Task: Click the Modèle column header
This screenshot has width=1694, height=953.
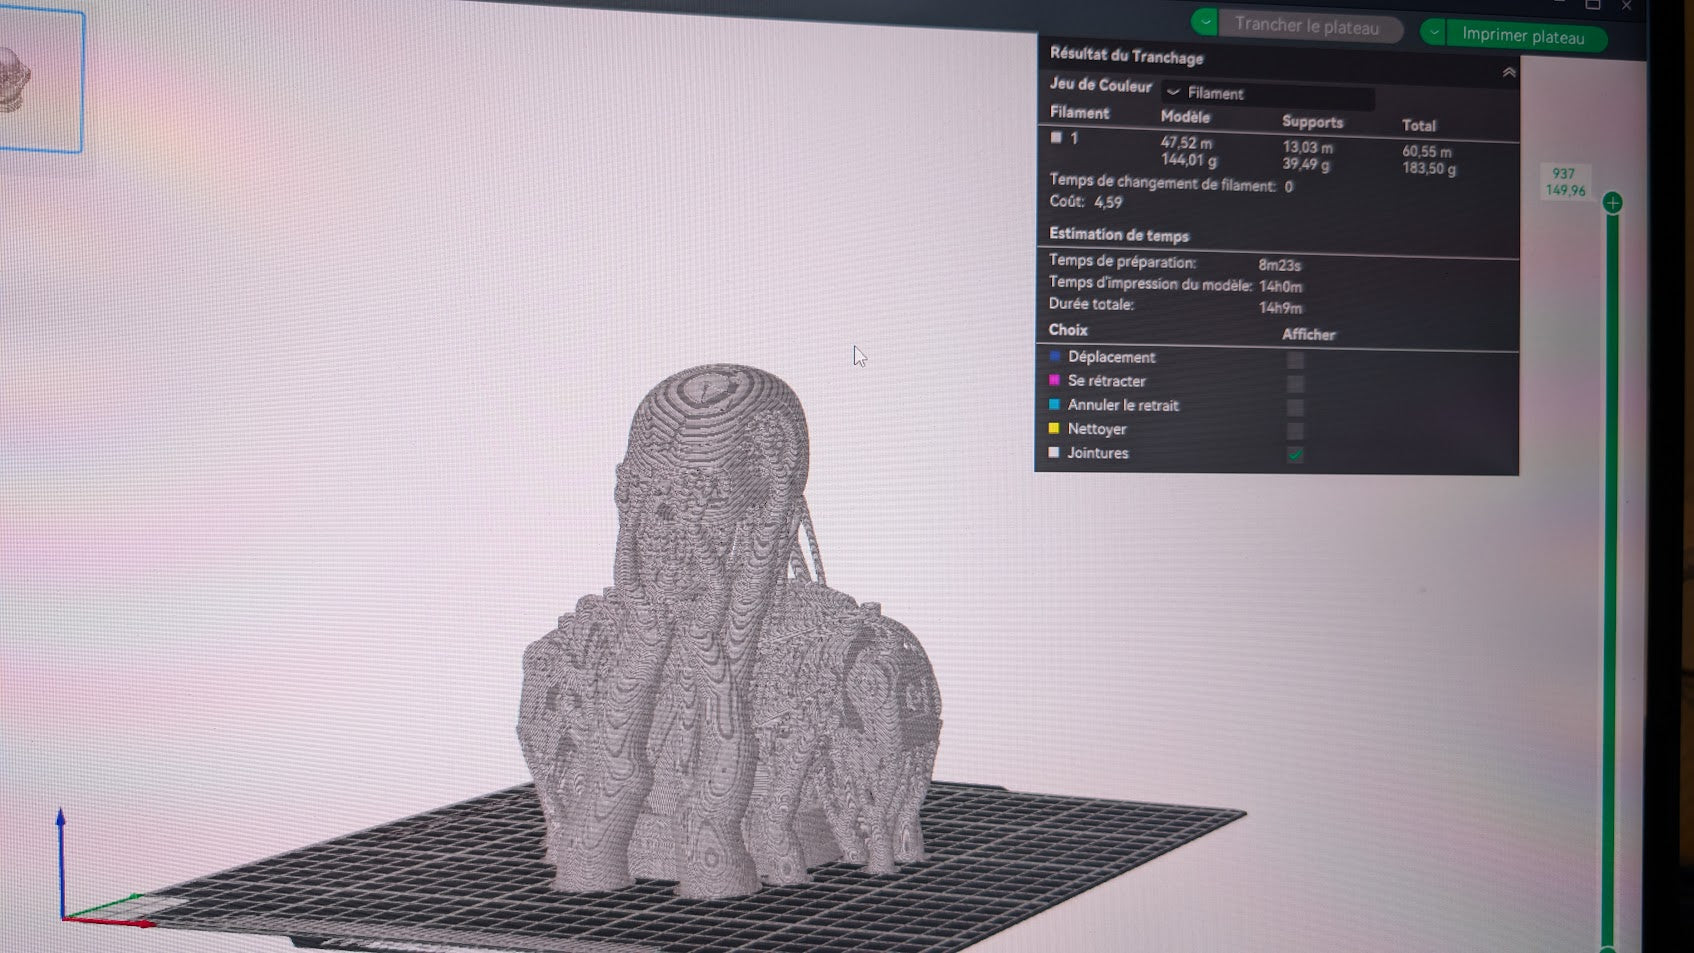Action: point(1185,117)
